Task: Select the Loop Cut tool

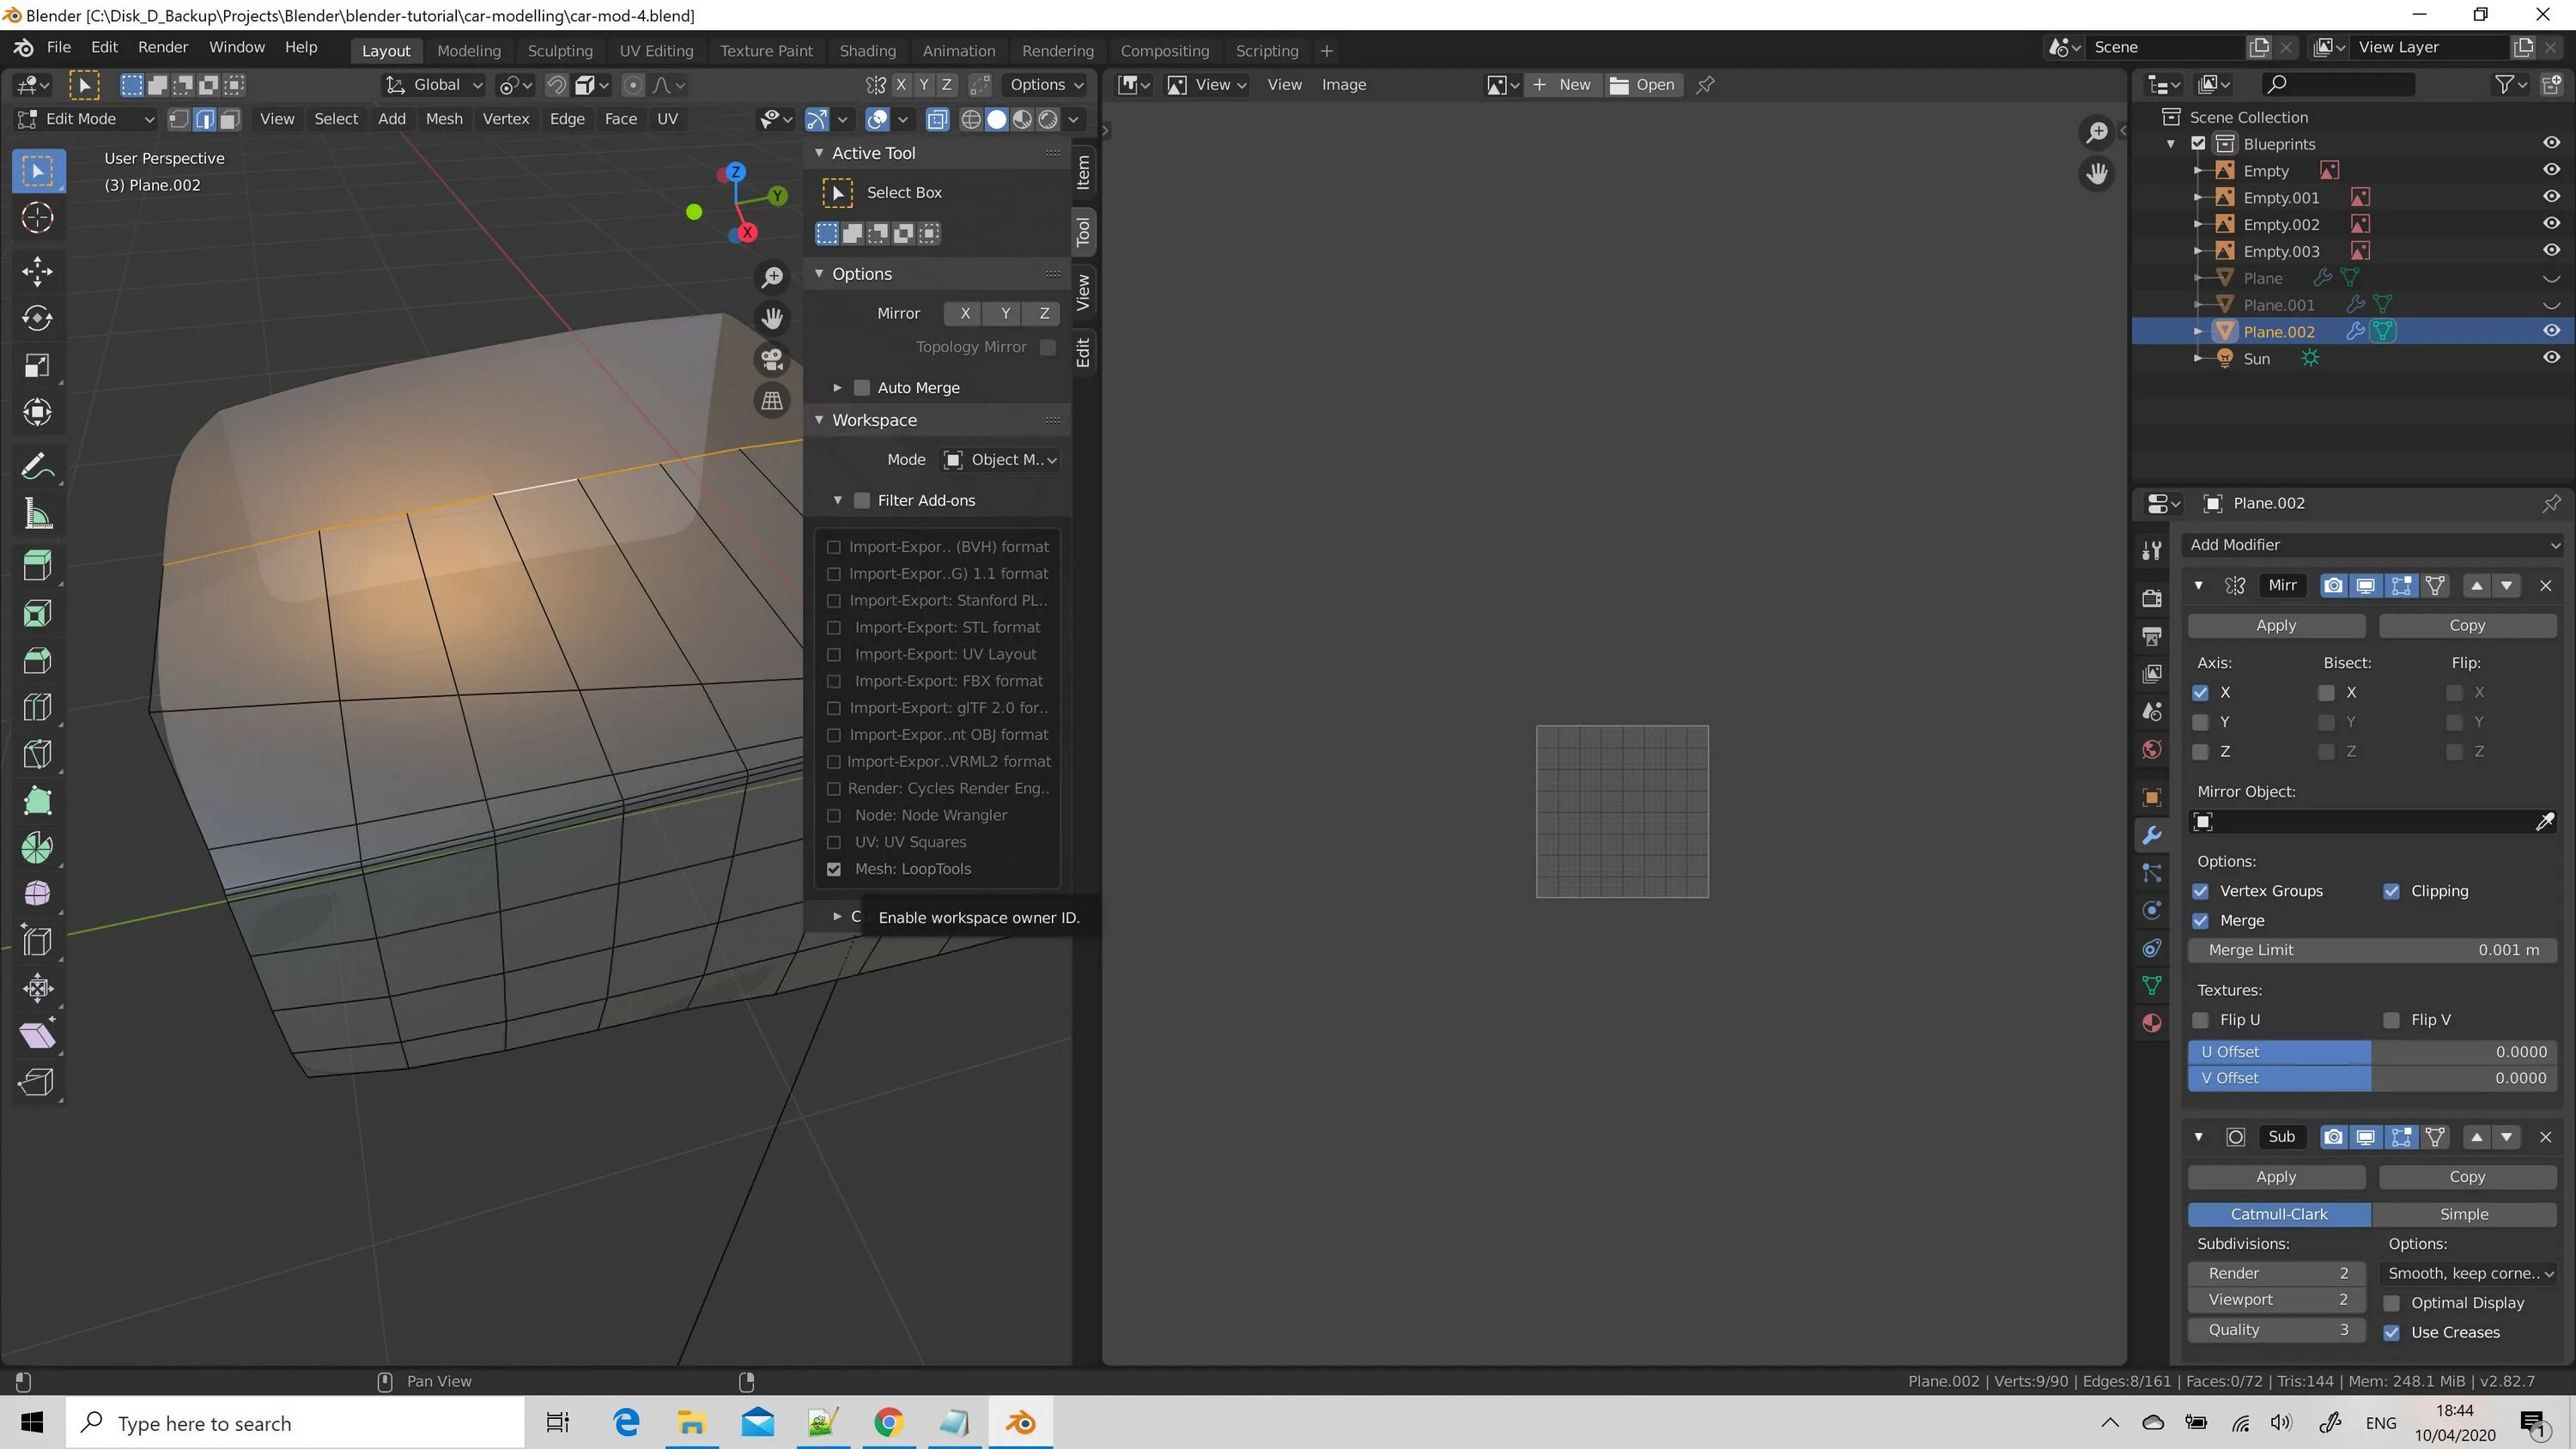Action: pyautogui.click(x=37, y=707)
